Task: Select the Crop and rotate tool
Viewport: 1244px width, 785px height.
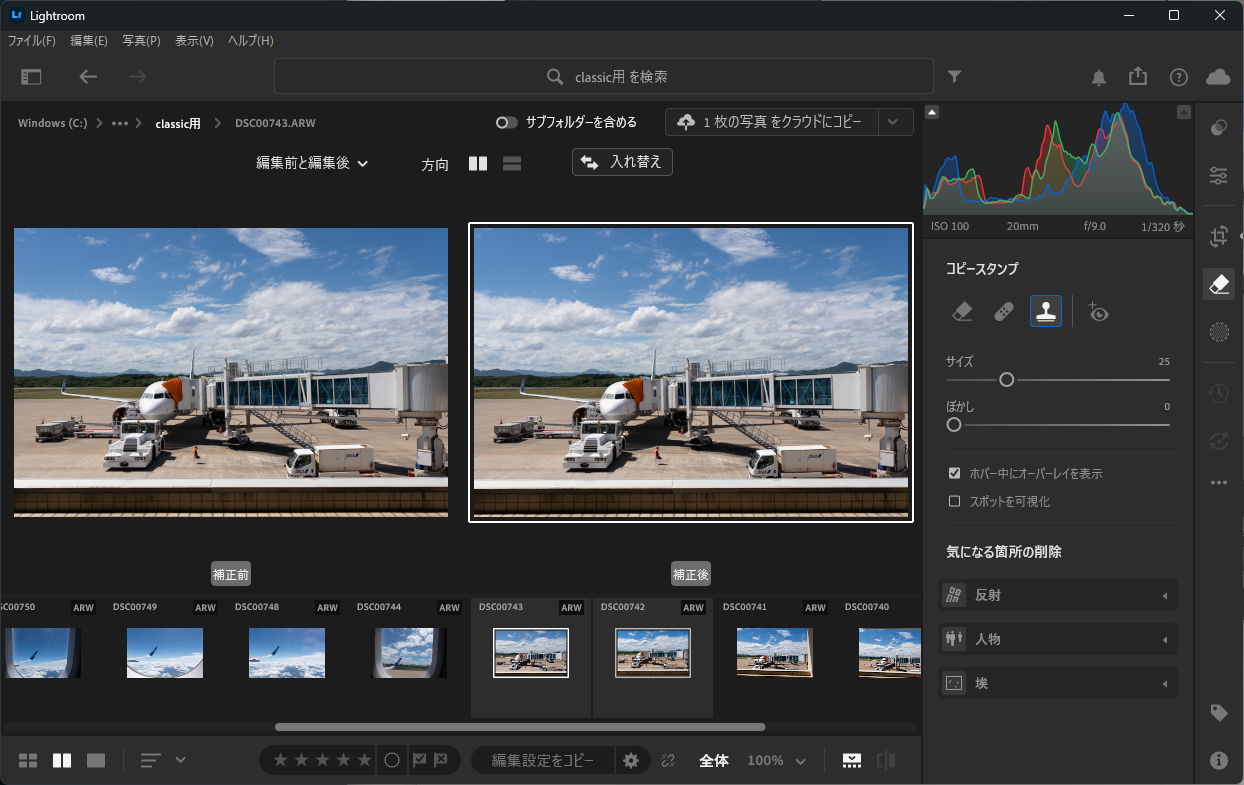Action: (1219, 237)
